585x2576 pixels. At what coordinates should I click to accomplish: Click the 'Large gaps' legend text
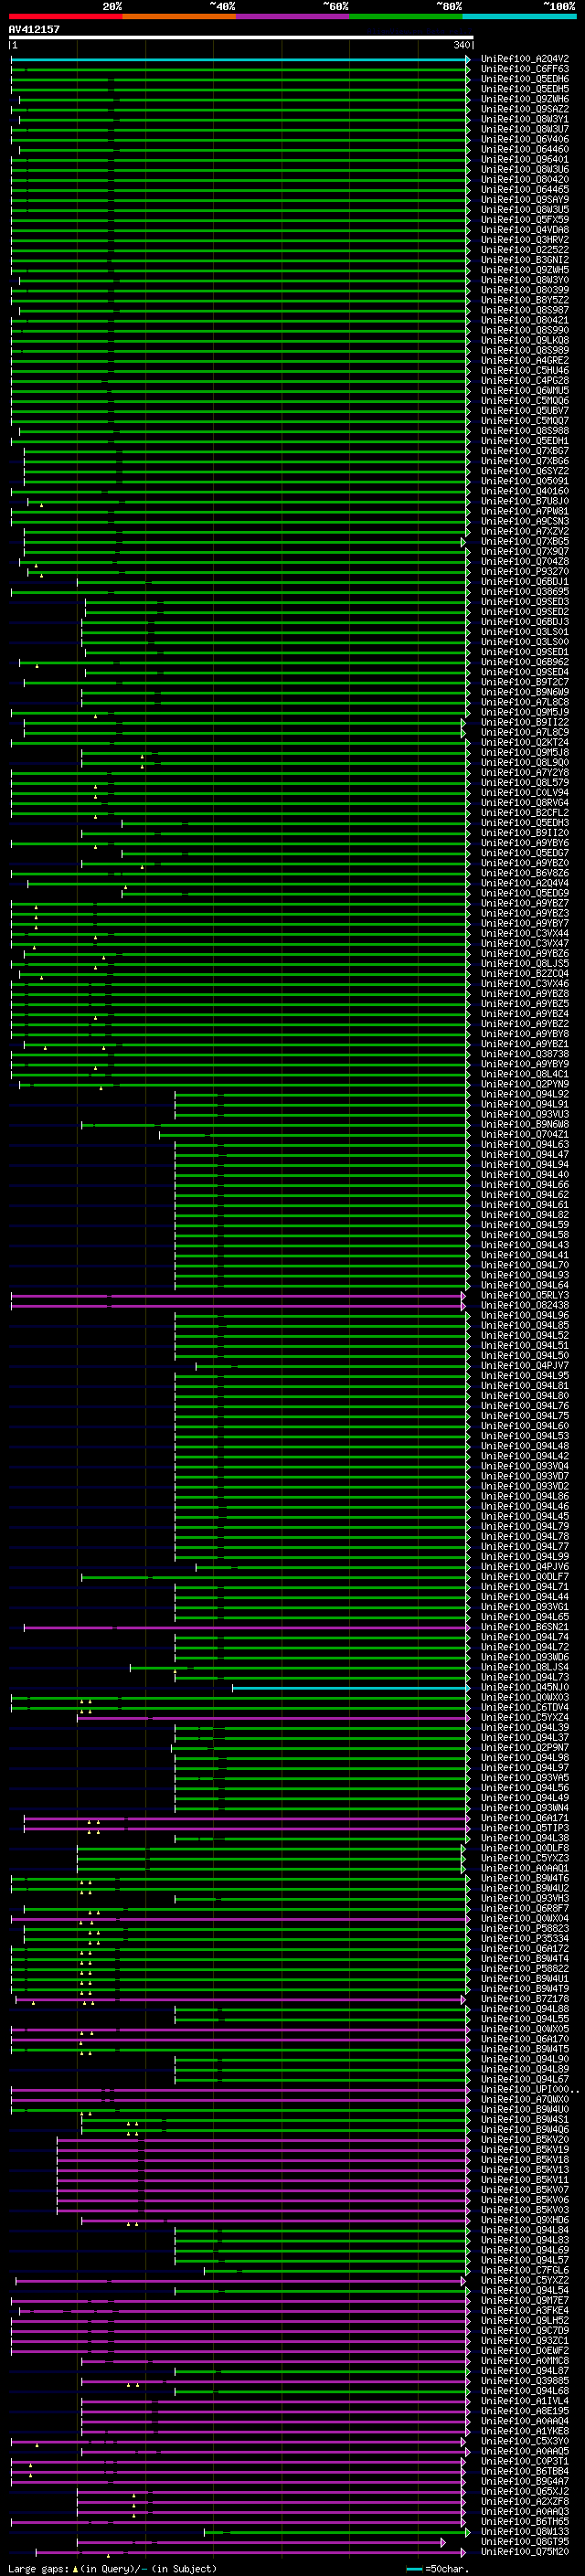[x=38, y=2569]
